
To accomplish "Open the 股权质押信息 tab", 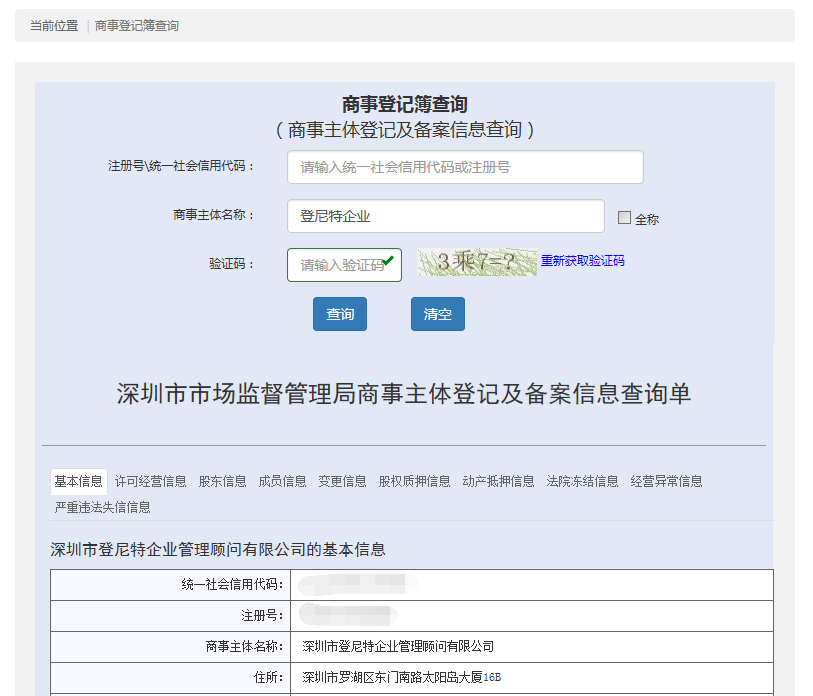I will tap(414, 481).
